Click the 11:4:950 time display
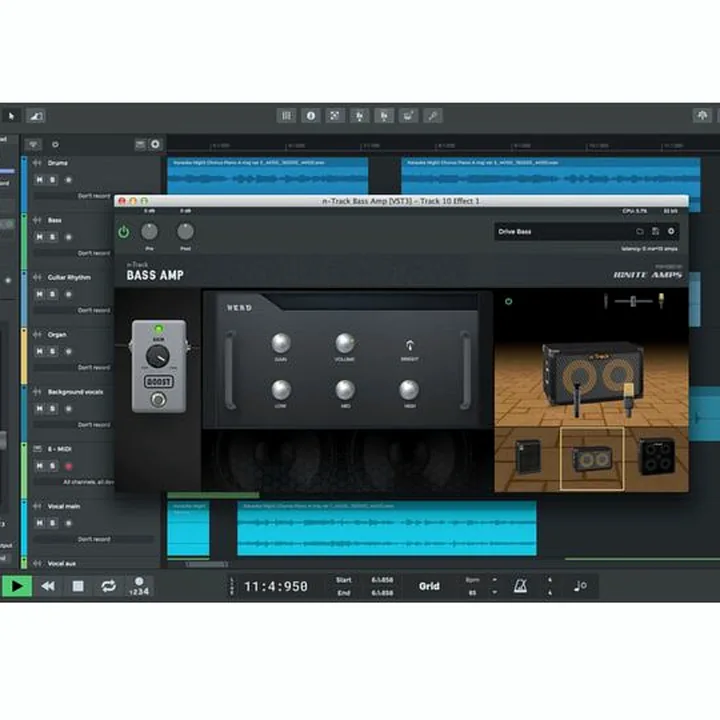The height and width of the screenshot is (720, 720). tap(276, 586)
